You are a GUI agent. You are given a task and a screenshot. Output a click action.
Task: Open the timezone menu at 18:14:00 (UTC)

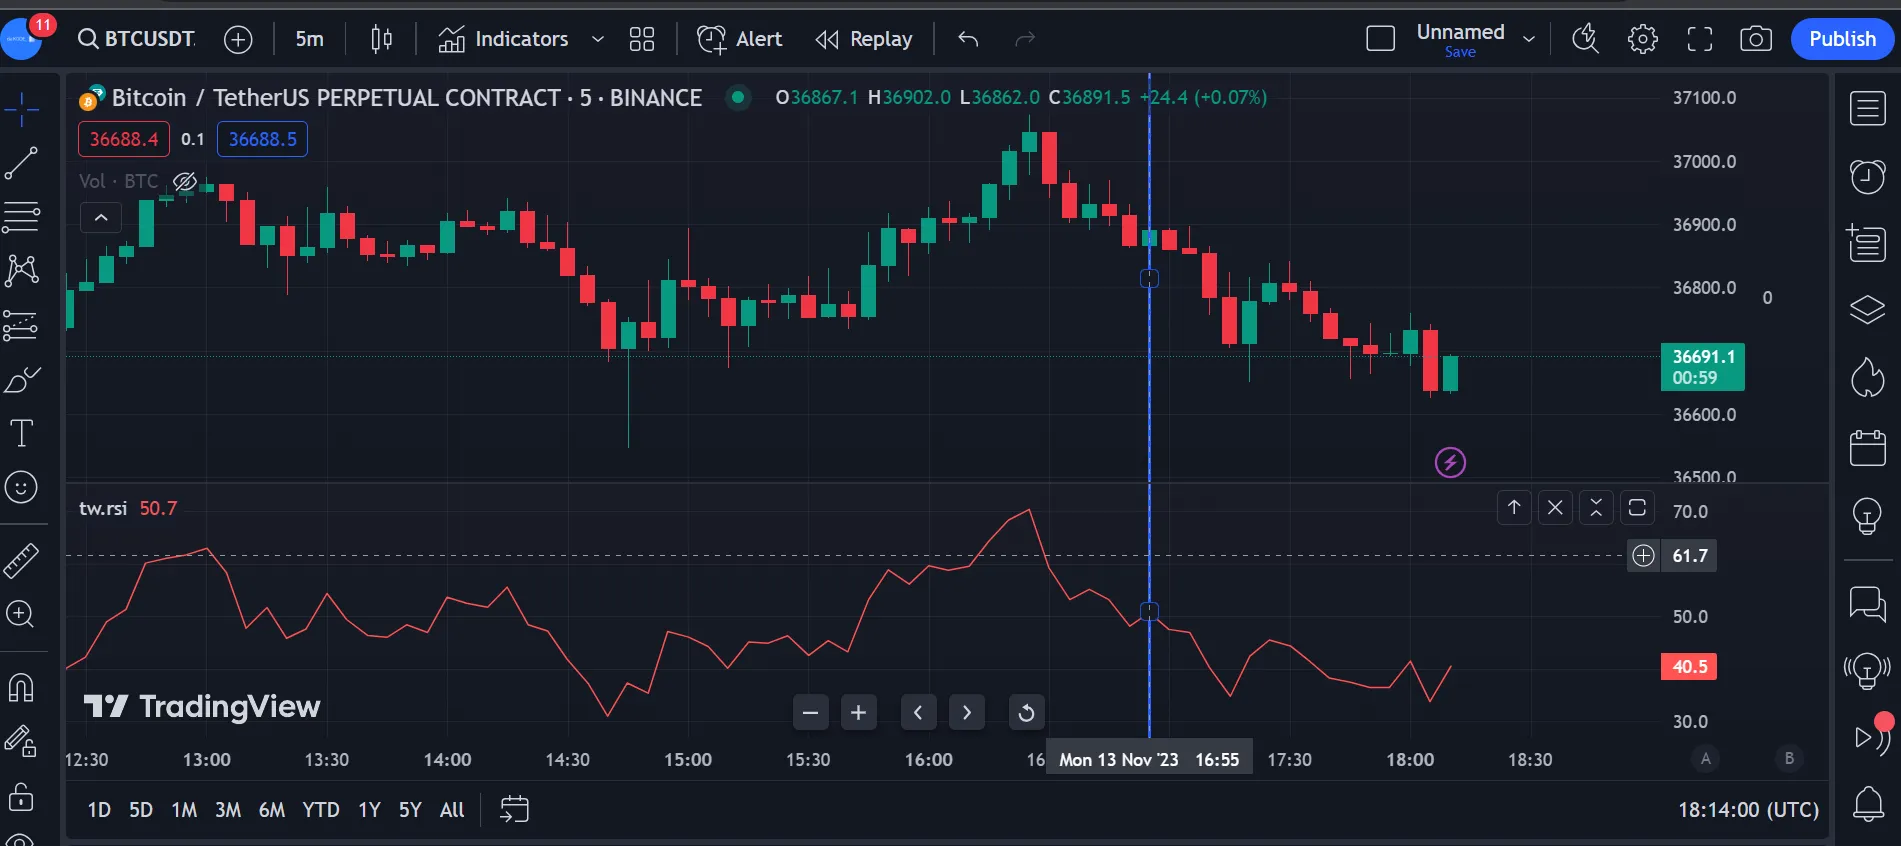pos(1748,810)
